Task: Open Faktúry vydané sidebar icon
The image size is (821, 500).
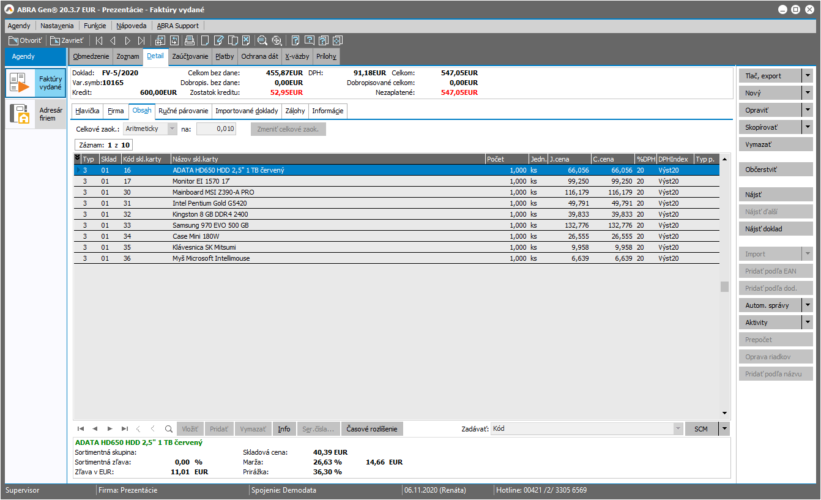Action: click(x=35, y=84)
